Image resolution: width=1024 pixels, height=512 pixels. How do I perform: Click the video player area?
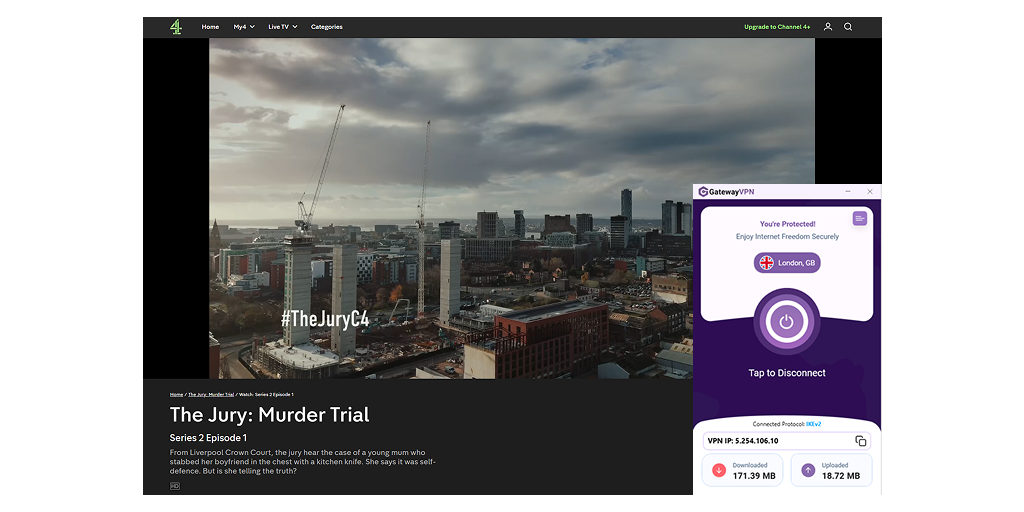tap(512, 208)
